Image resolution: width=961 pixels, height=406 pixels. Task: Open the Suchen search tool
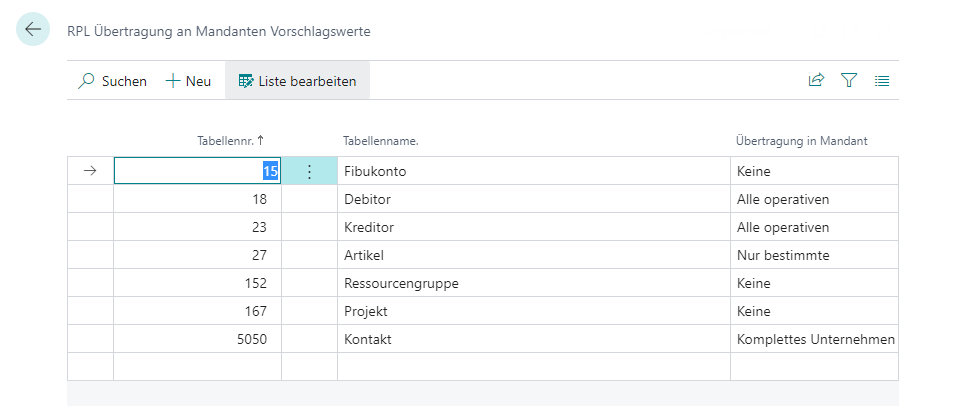[x=113, y=81]
